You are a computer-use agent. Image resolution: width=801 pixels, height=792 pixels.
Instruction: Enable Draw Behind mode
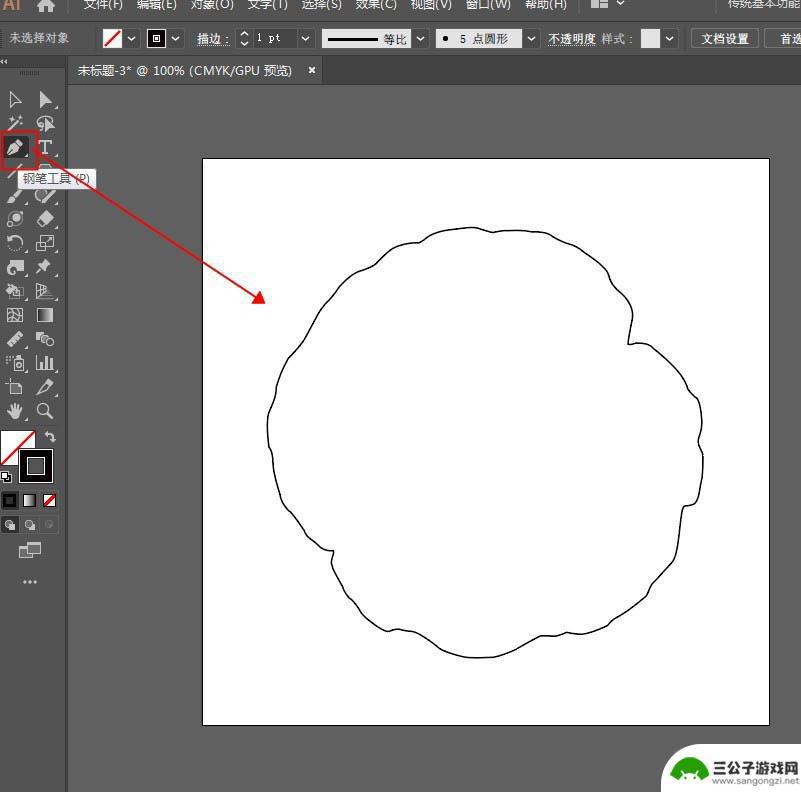click(x=30, y=525)
